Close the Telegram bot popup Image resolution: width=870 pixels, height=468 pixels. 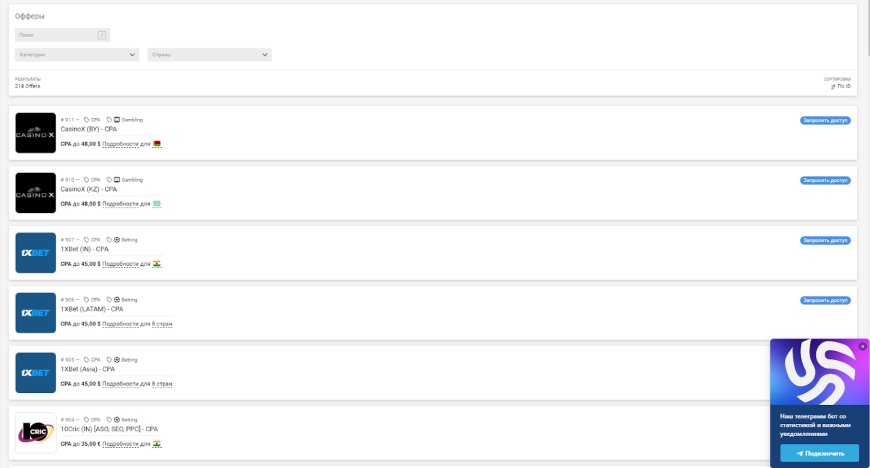(x=862, y=347)
